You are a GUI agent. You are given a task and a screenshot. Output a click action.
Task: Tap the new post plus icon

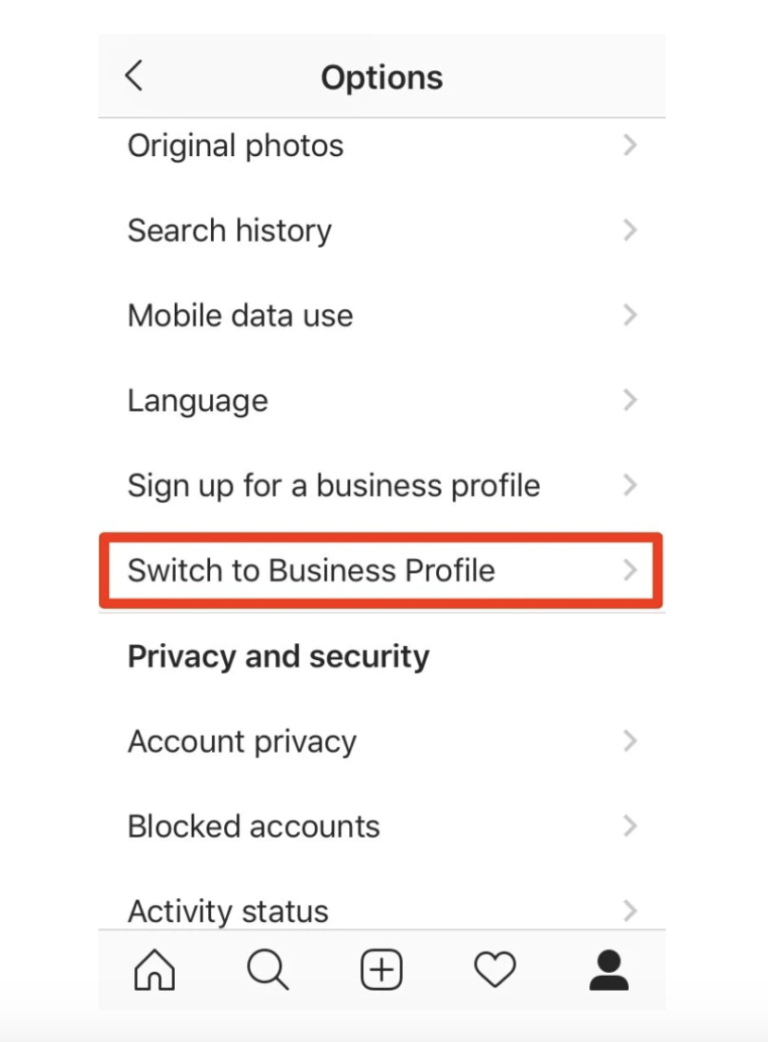pyautogui.click(x=381, y=970)
